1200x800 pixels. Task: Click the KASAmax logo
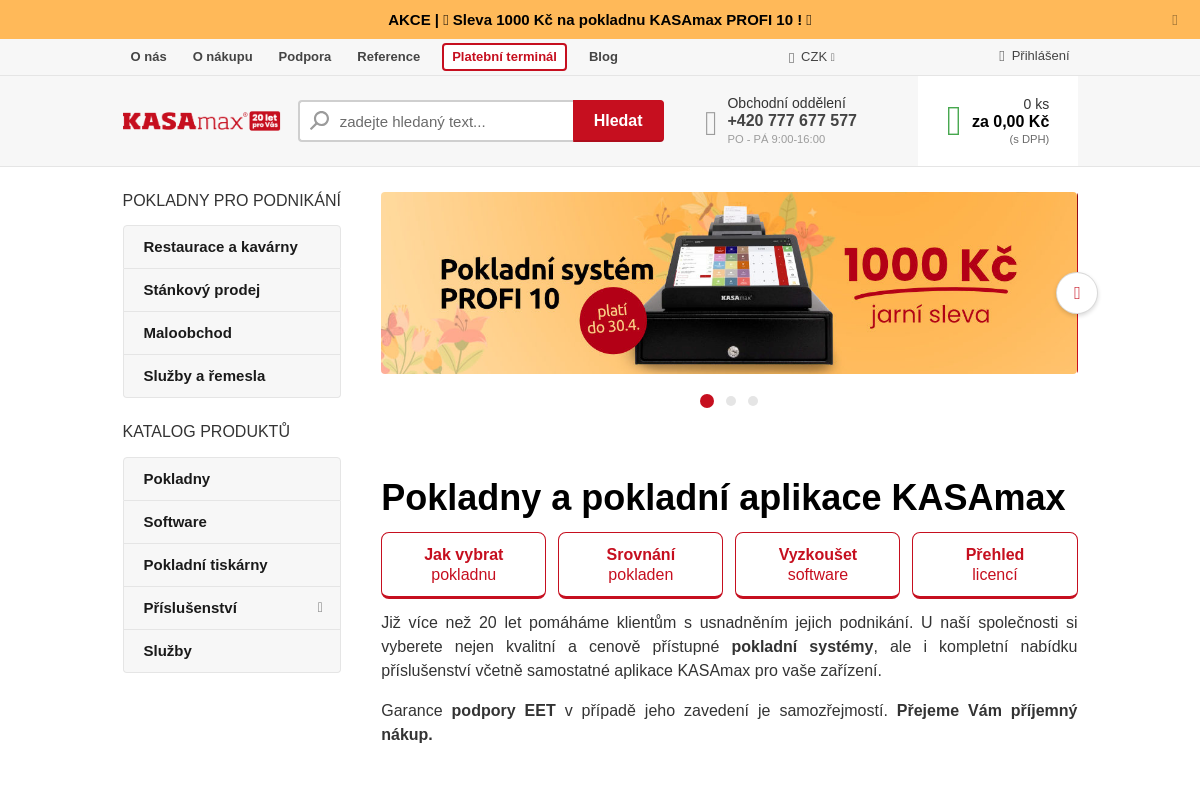200,120
